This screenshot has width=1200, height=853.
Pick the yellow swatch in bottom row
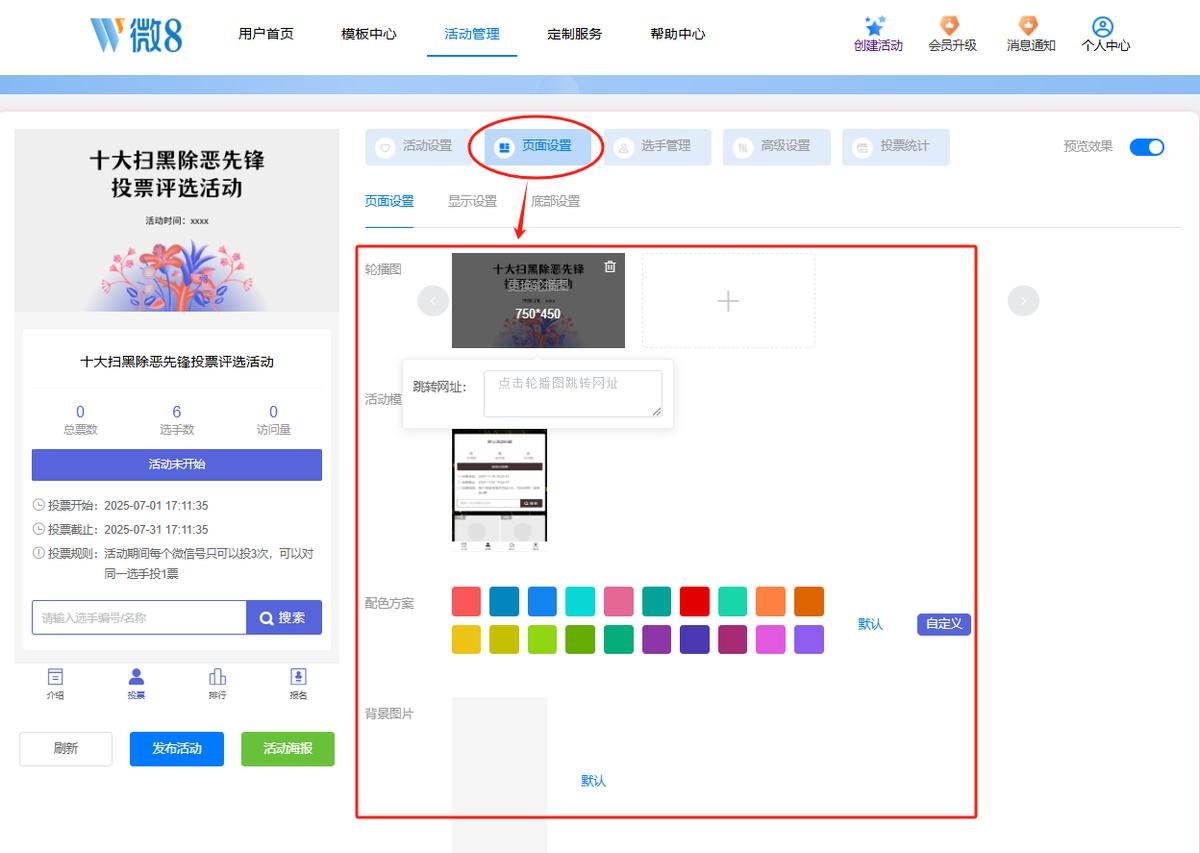[467, 640]
